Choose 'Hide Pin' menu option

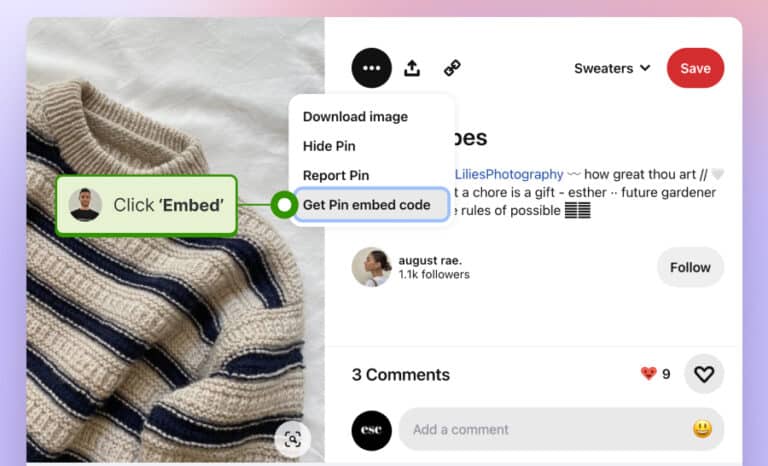click(x=329, y=146)
